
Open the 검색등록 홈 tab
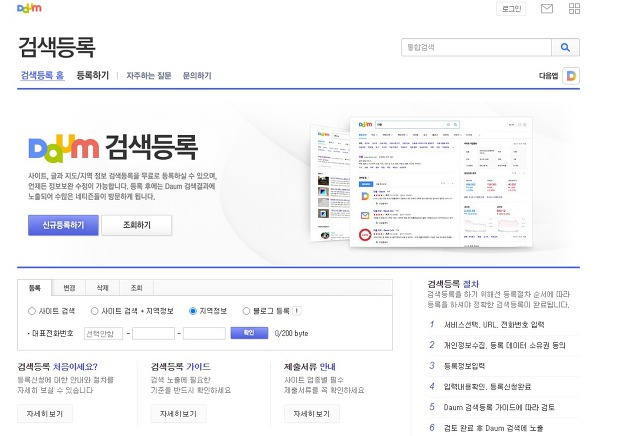tap(42, 75)
